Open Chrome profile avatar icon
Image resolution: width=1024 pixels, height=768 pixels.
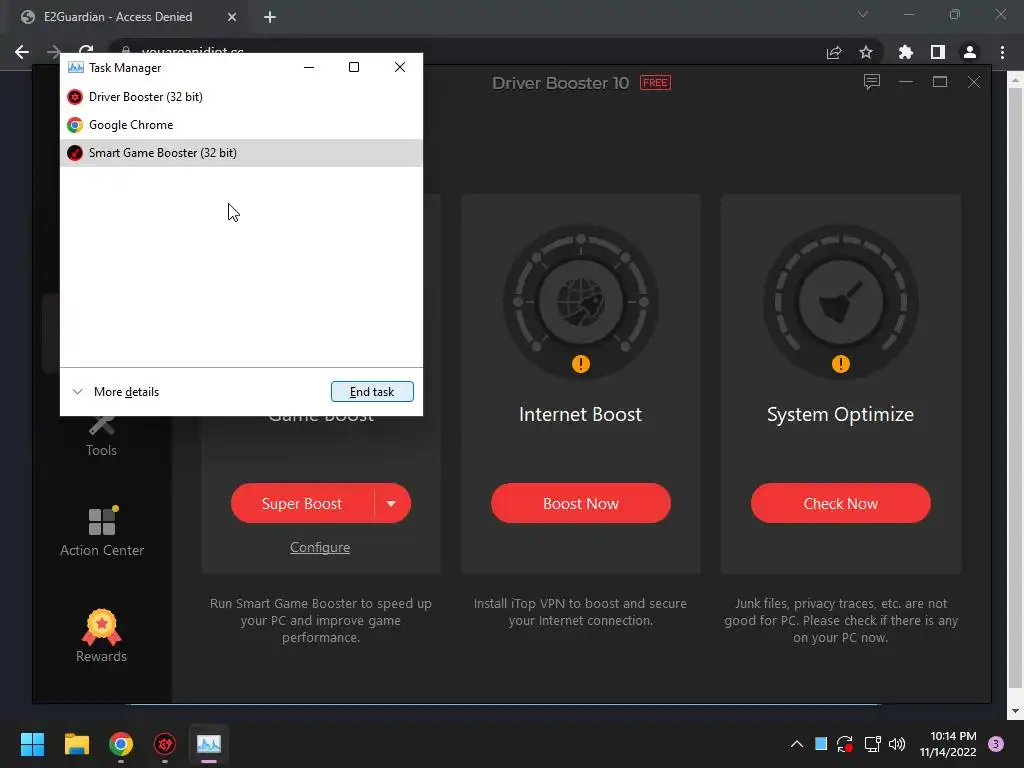point(970,52)
